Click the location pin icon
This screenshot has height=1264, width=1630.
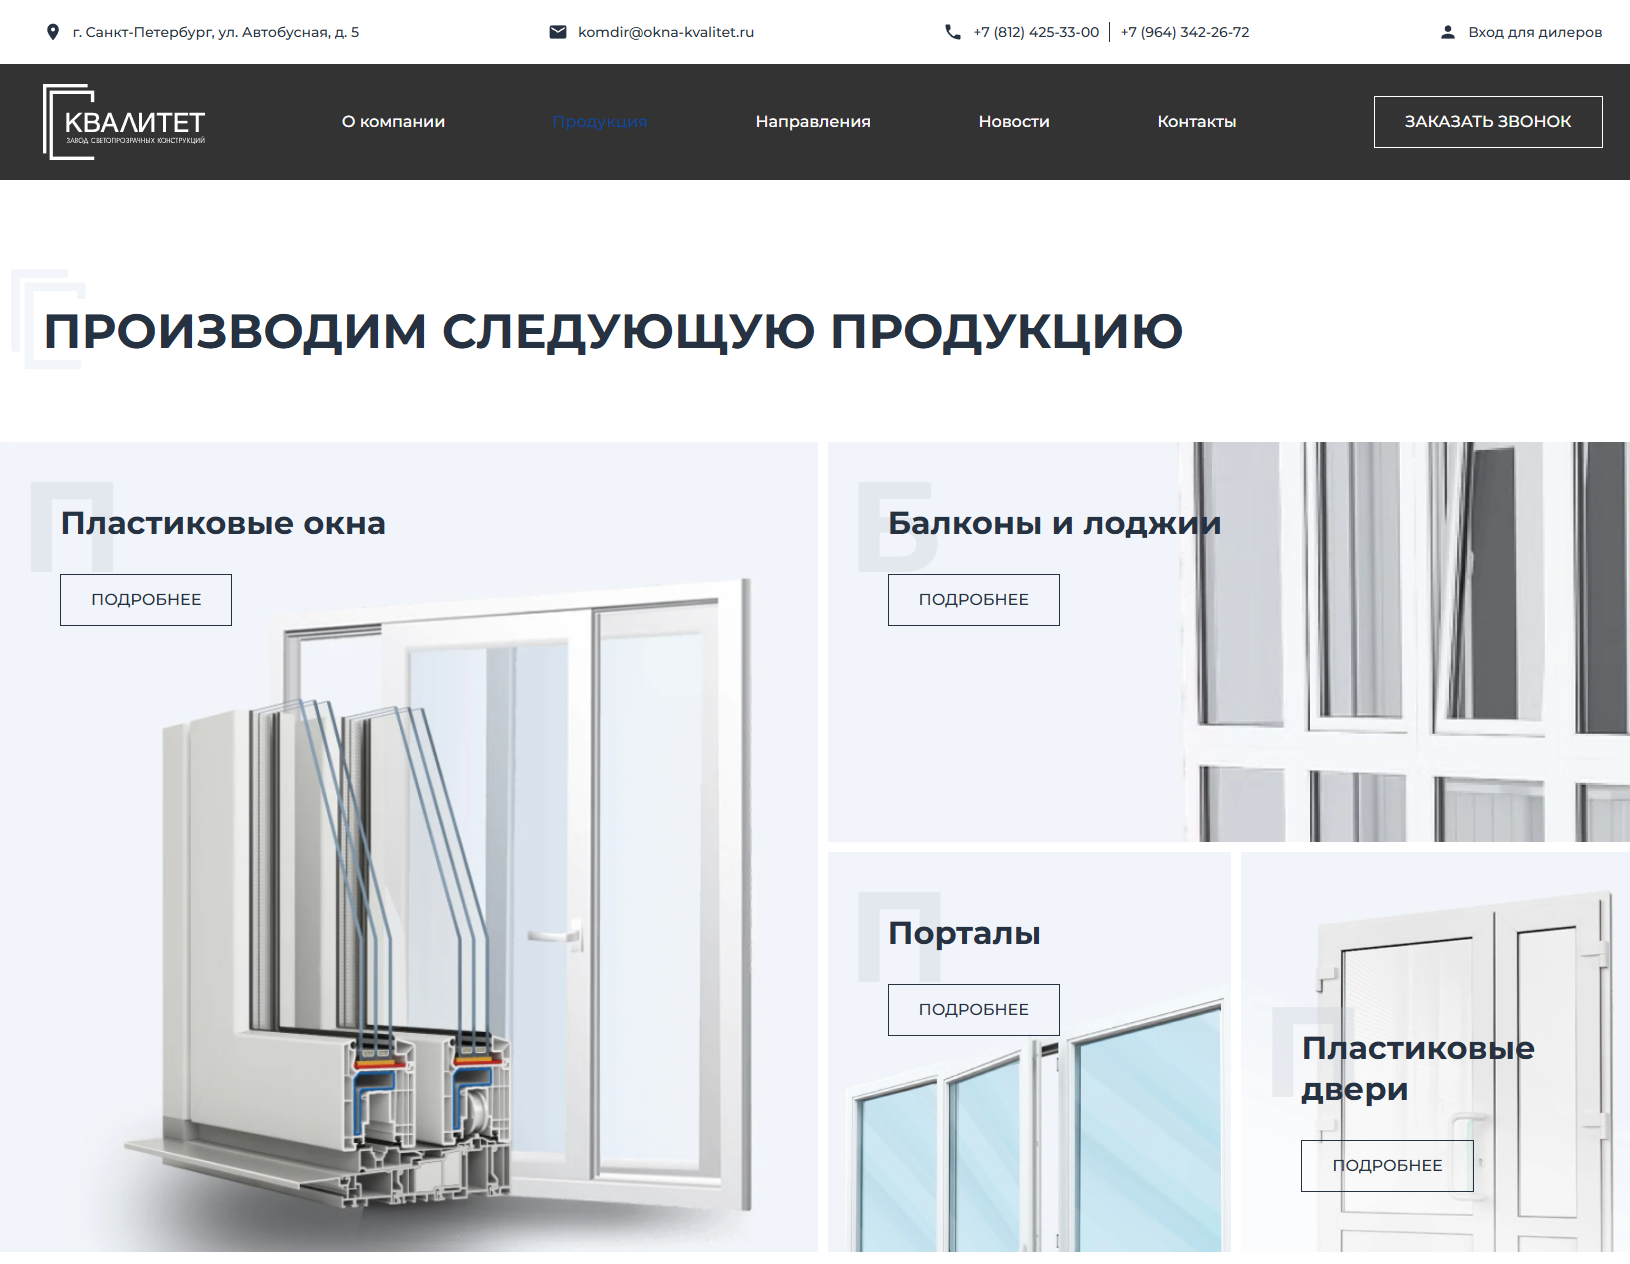(x=53, y=32)
